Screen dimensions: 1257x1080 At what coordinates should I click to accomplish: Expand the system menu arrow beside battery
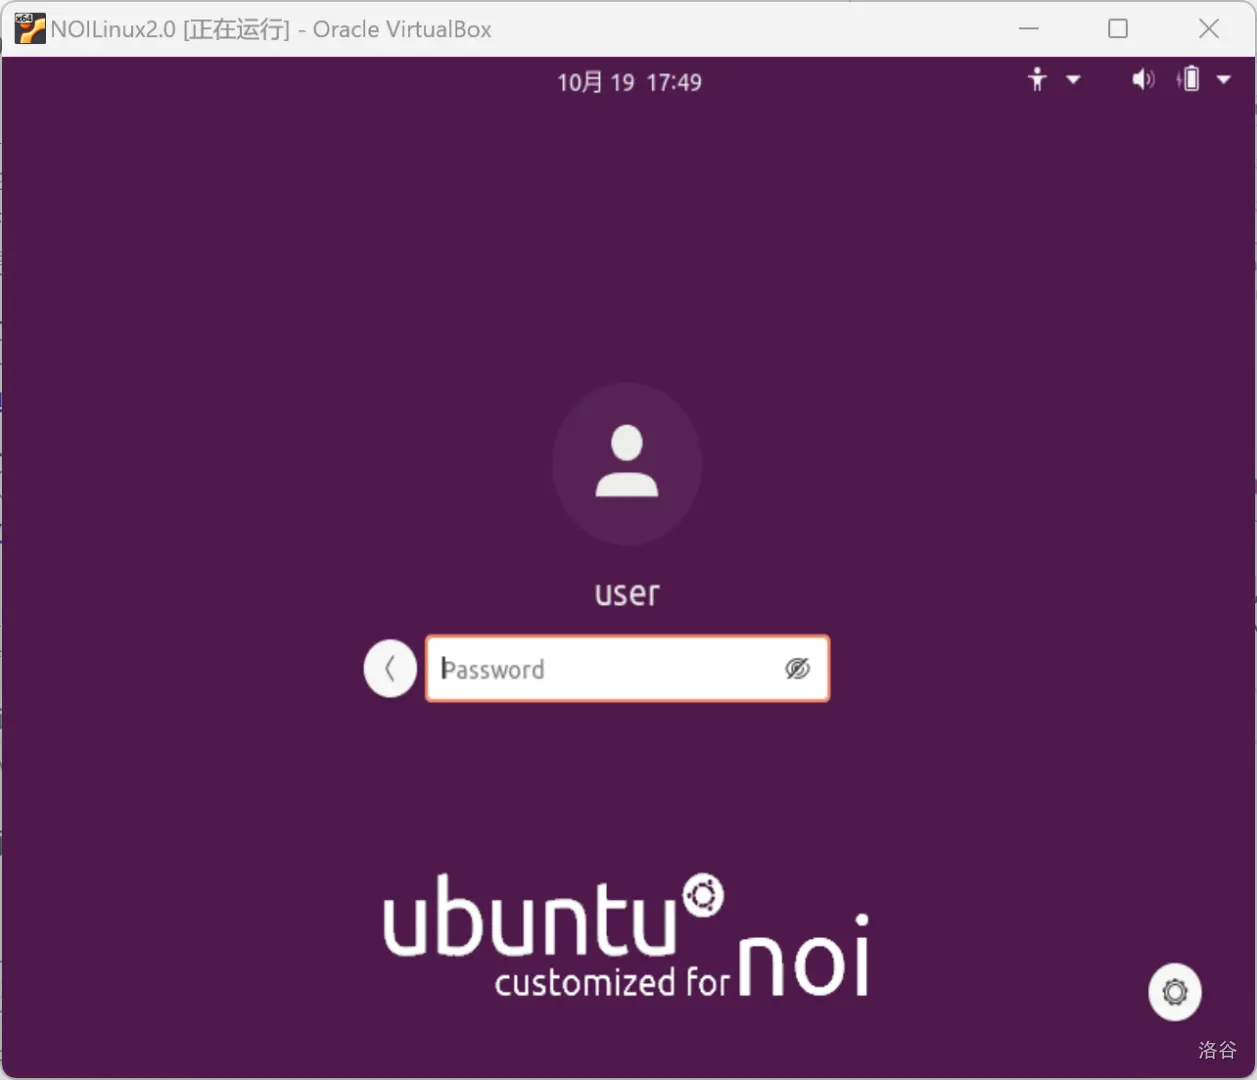1224,80
